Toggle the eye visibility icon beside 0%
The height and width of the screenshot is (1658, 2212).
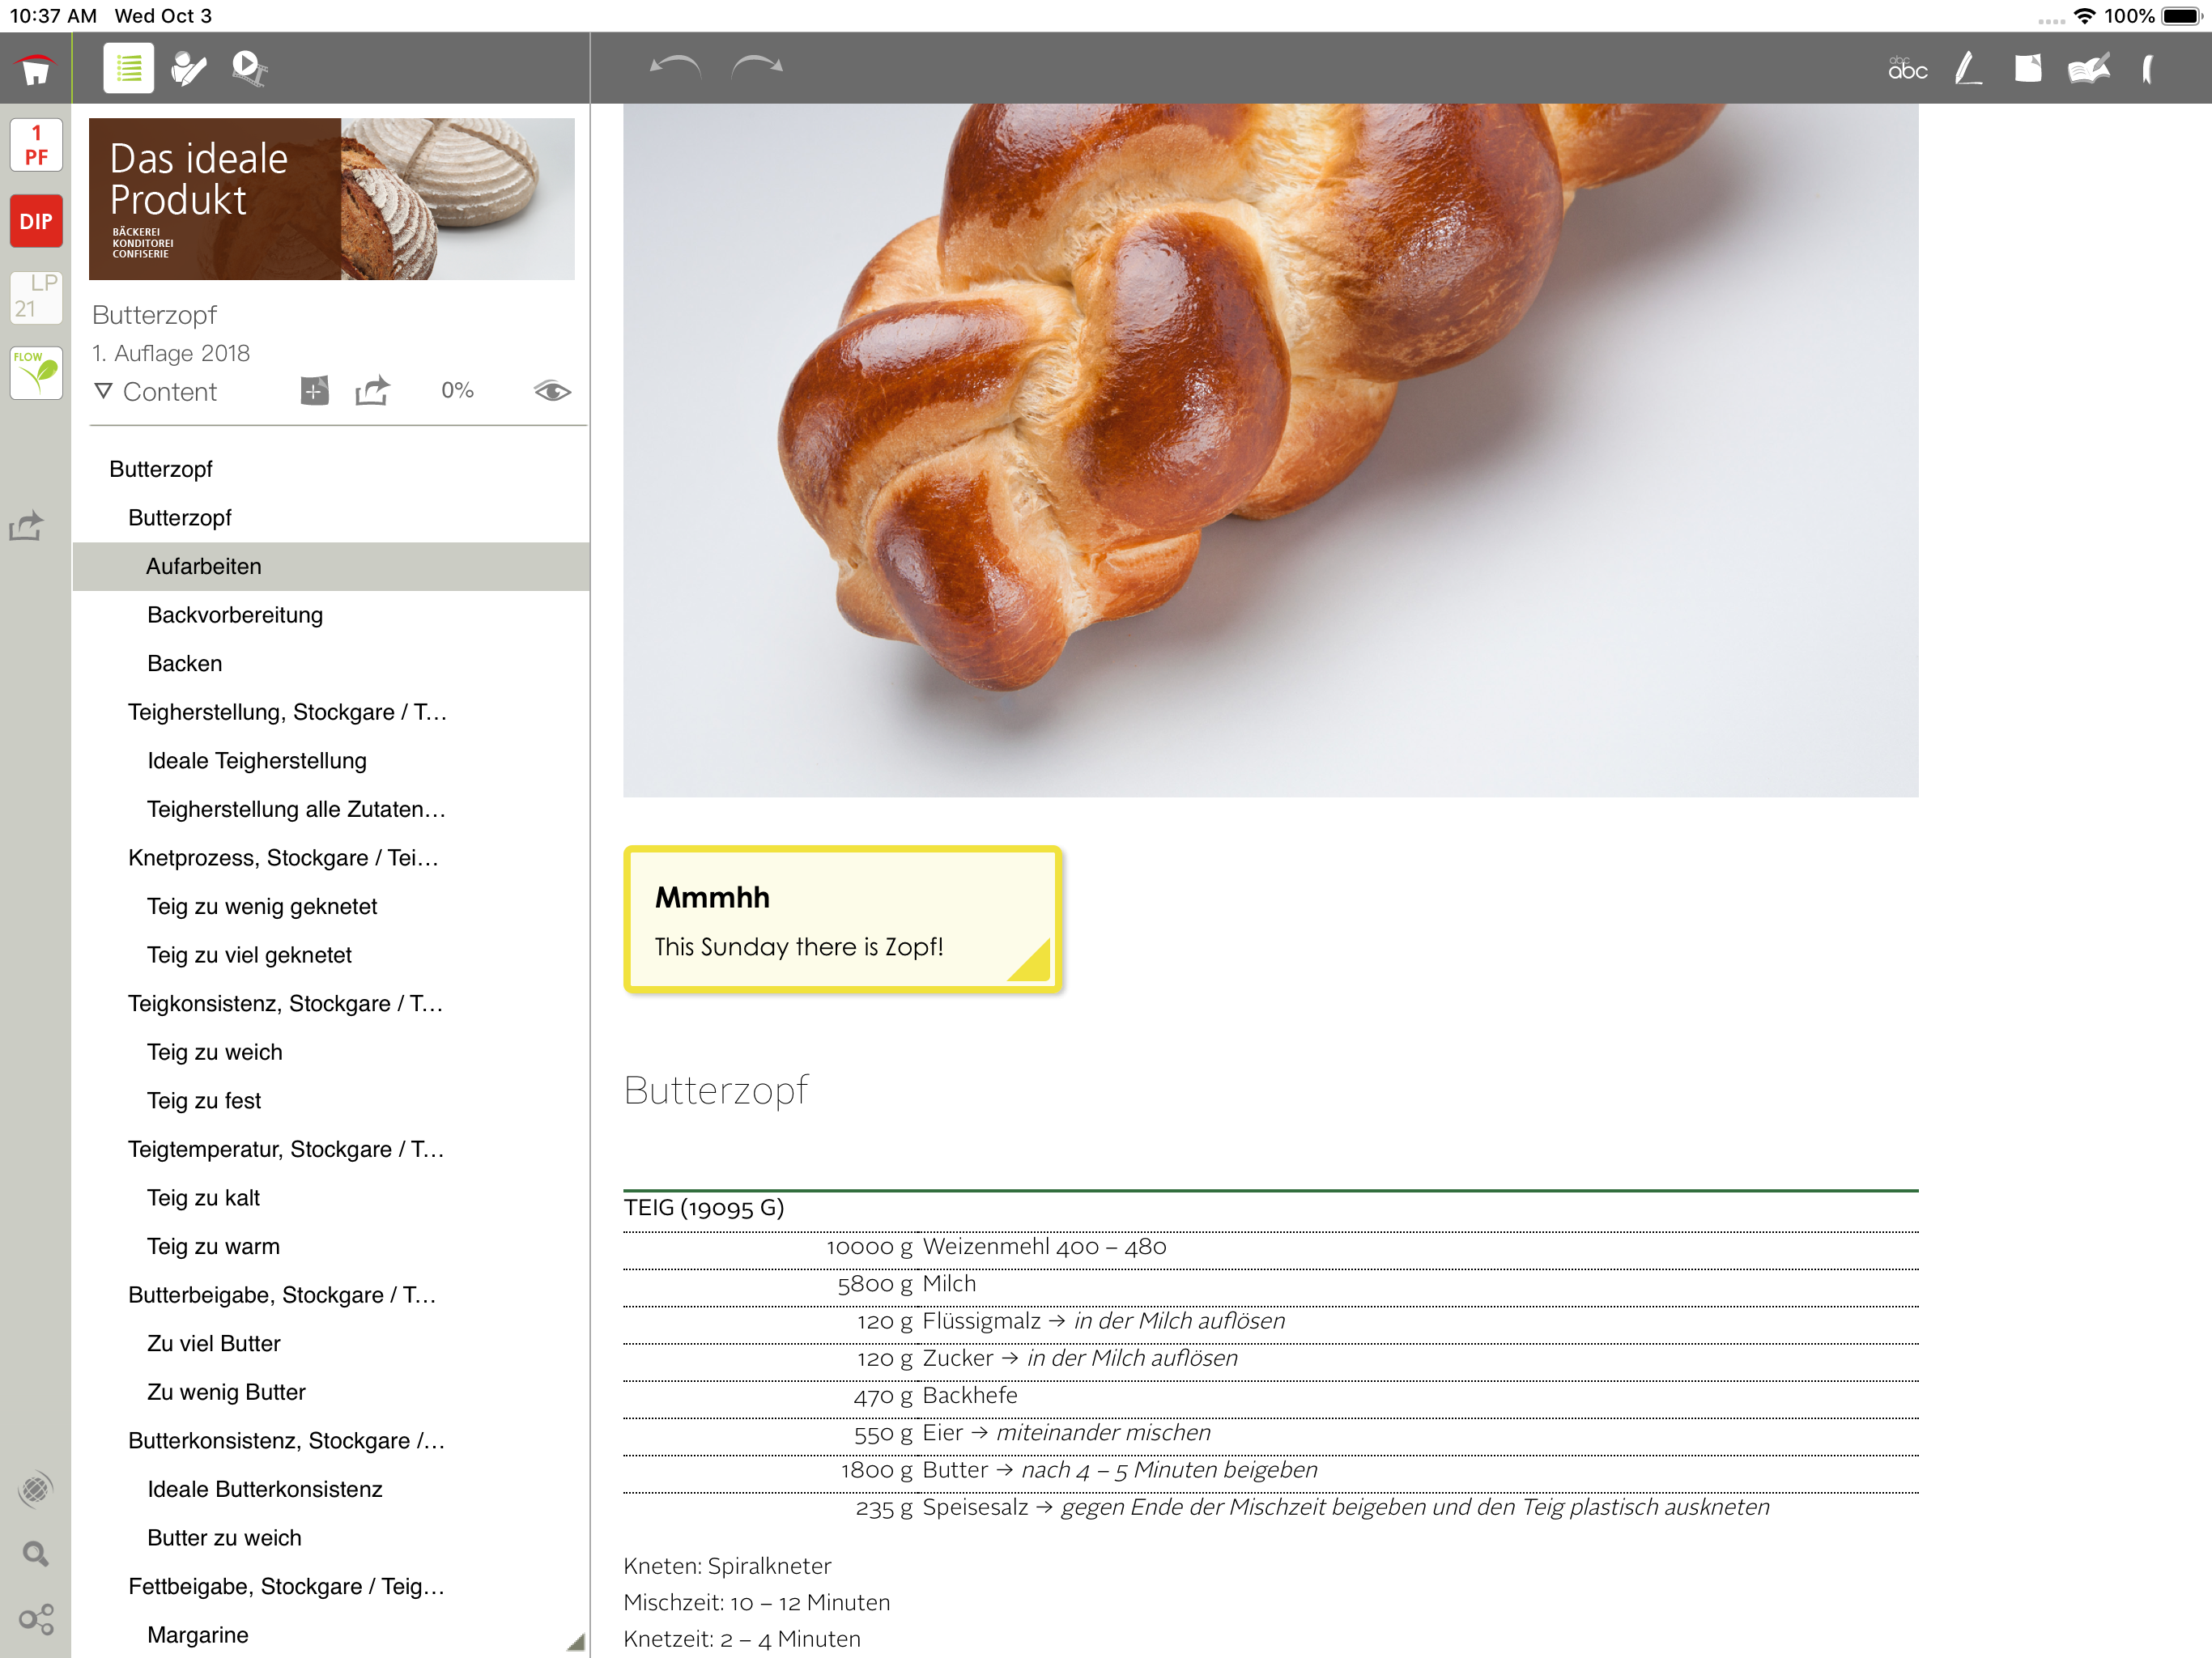point(552,391)
